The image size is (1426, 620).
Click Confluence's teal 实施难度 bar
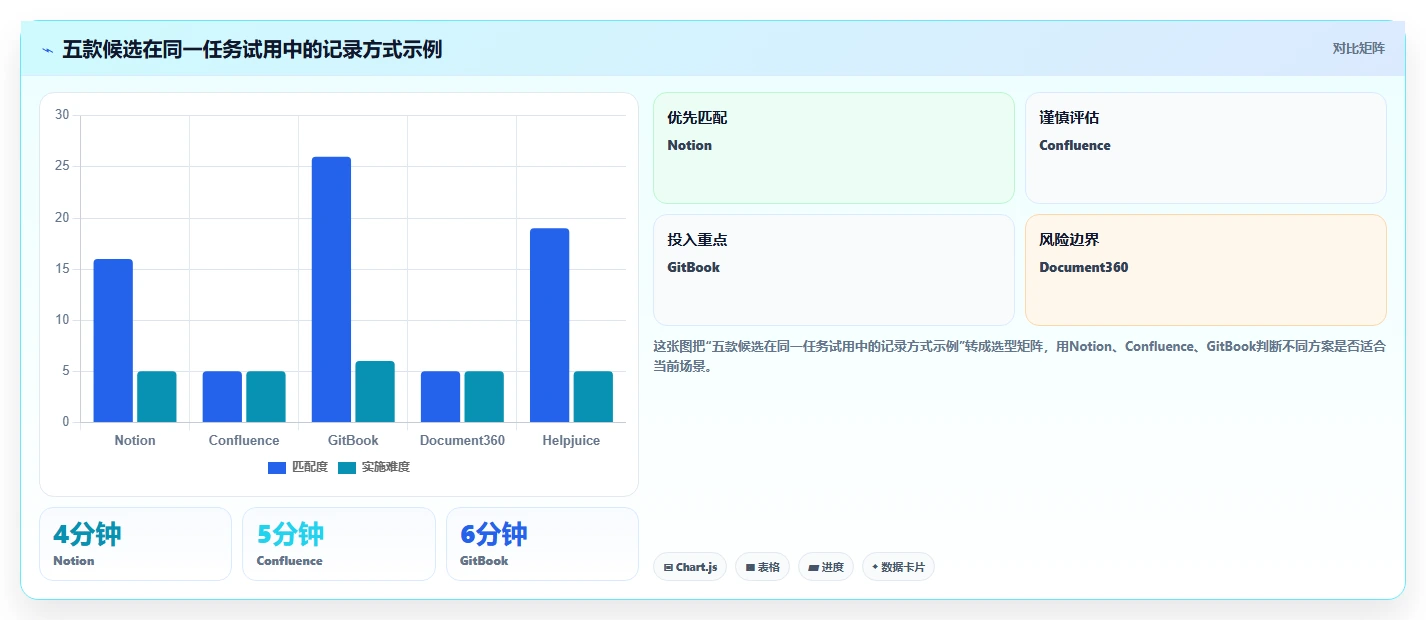[x=266, y=397]
